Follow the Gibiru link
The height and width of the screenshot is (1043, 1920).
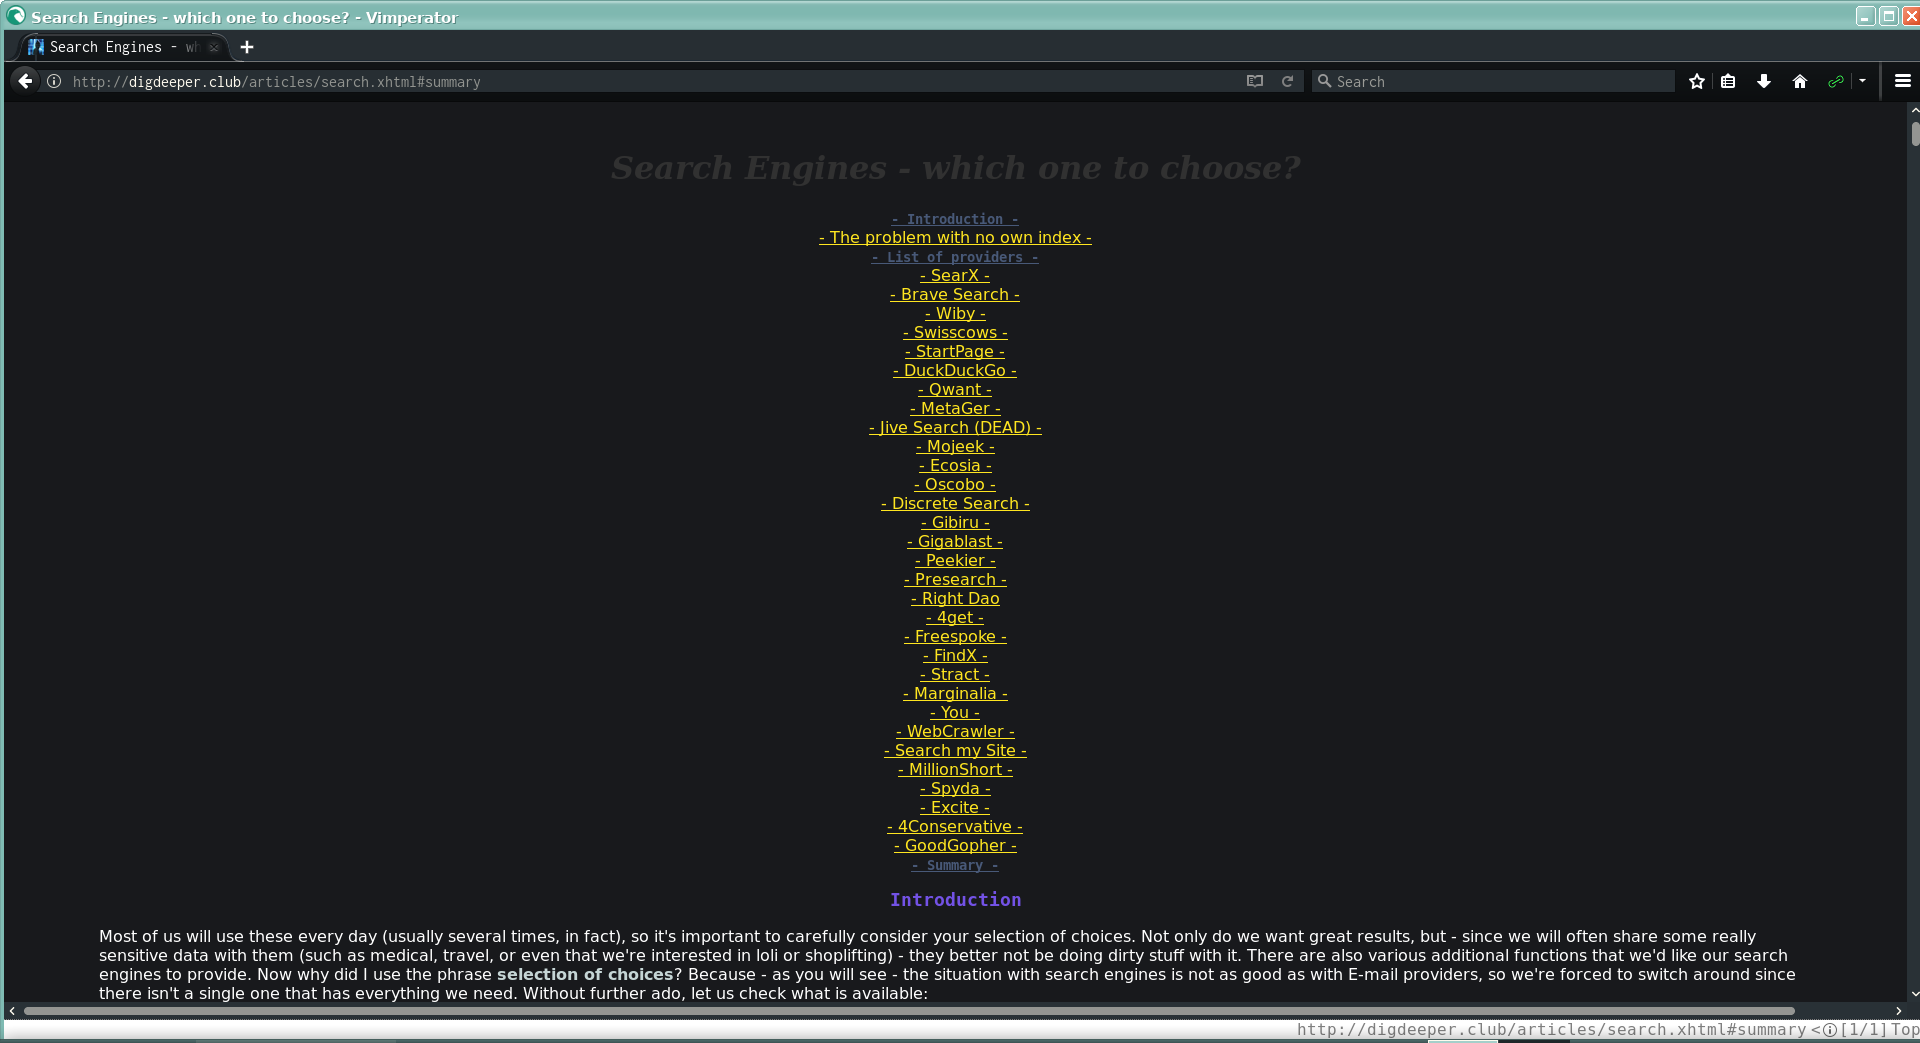coord(955,522)
